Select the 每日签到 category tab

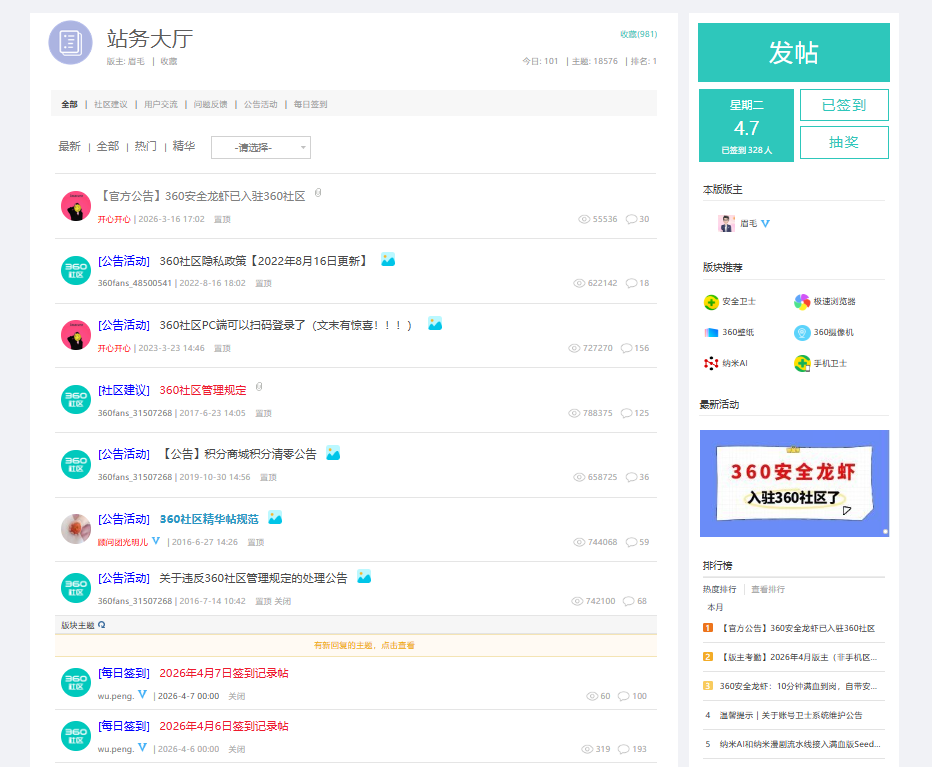tap(310, 104)
